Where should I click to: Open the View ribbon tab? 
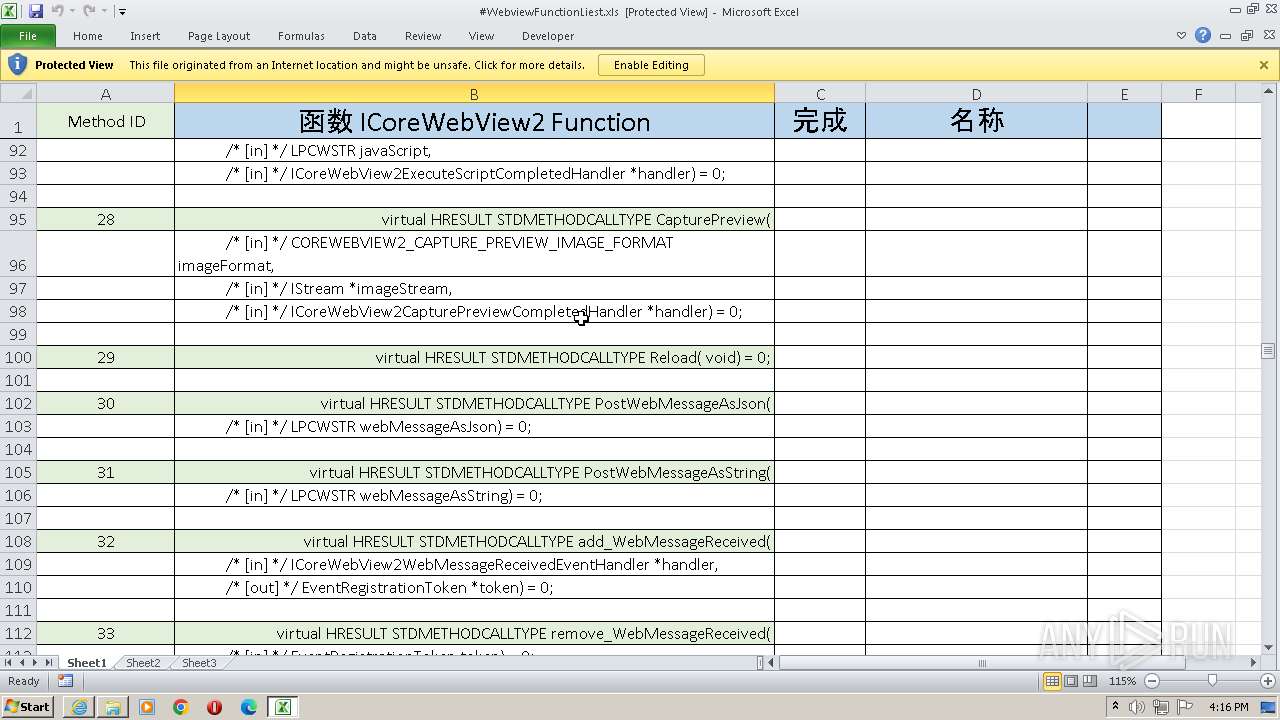point(482,36)
